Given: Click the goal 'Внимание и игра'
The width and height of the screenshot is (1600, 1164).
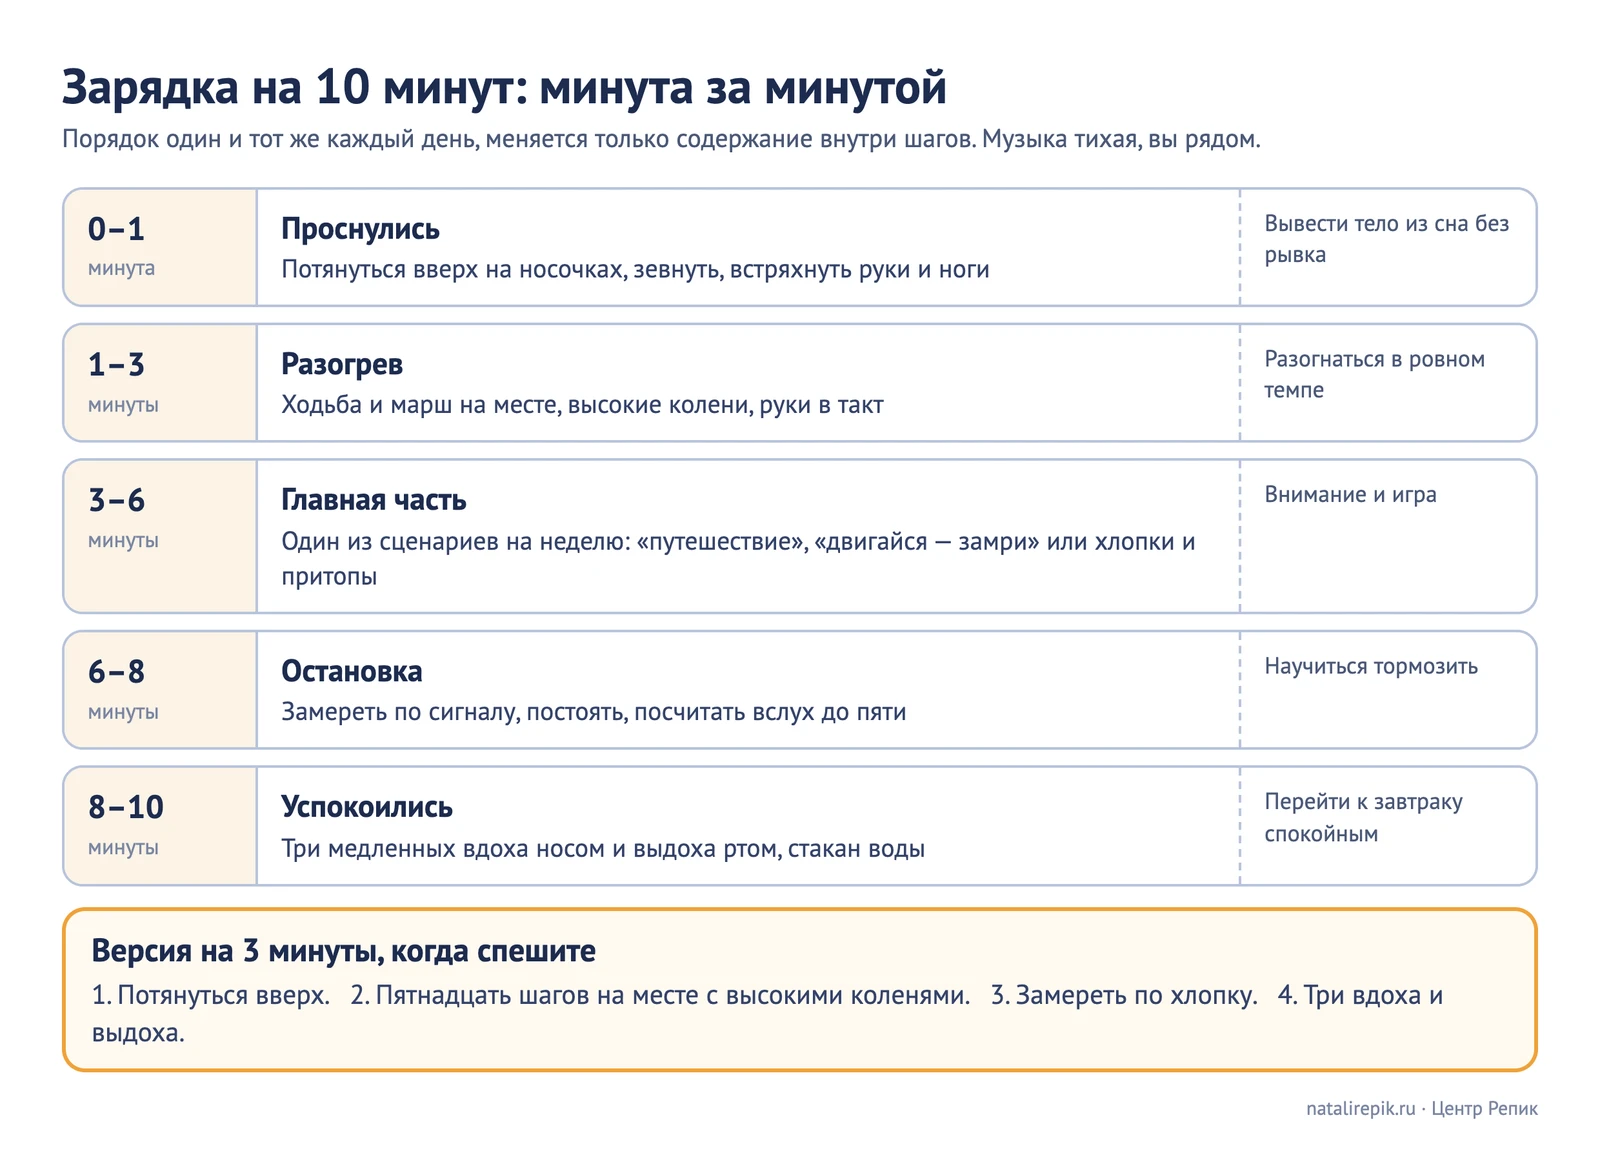Looking at the screenshot, I should click(1350, 495).
